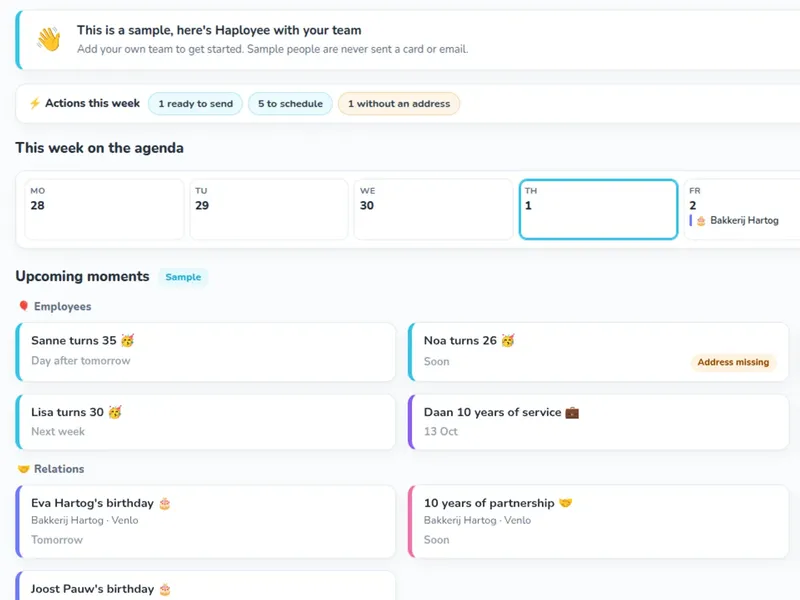The width and height of the screenshot is (800, 600).
Task: Click 'Soon' label on Noa's card
Action: pos(437,362)
